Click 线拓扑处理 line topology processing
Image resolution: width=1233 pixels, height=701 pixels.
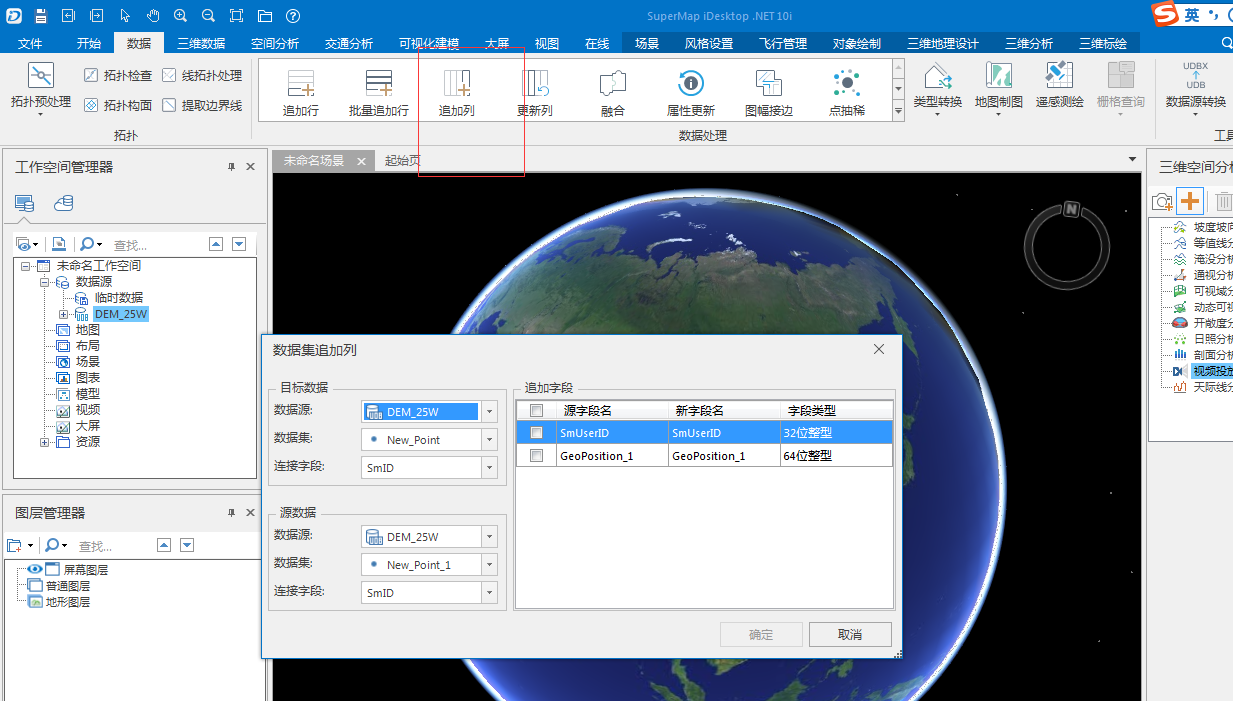point(202,75)
